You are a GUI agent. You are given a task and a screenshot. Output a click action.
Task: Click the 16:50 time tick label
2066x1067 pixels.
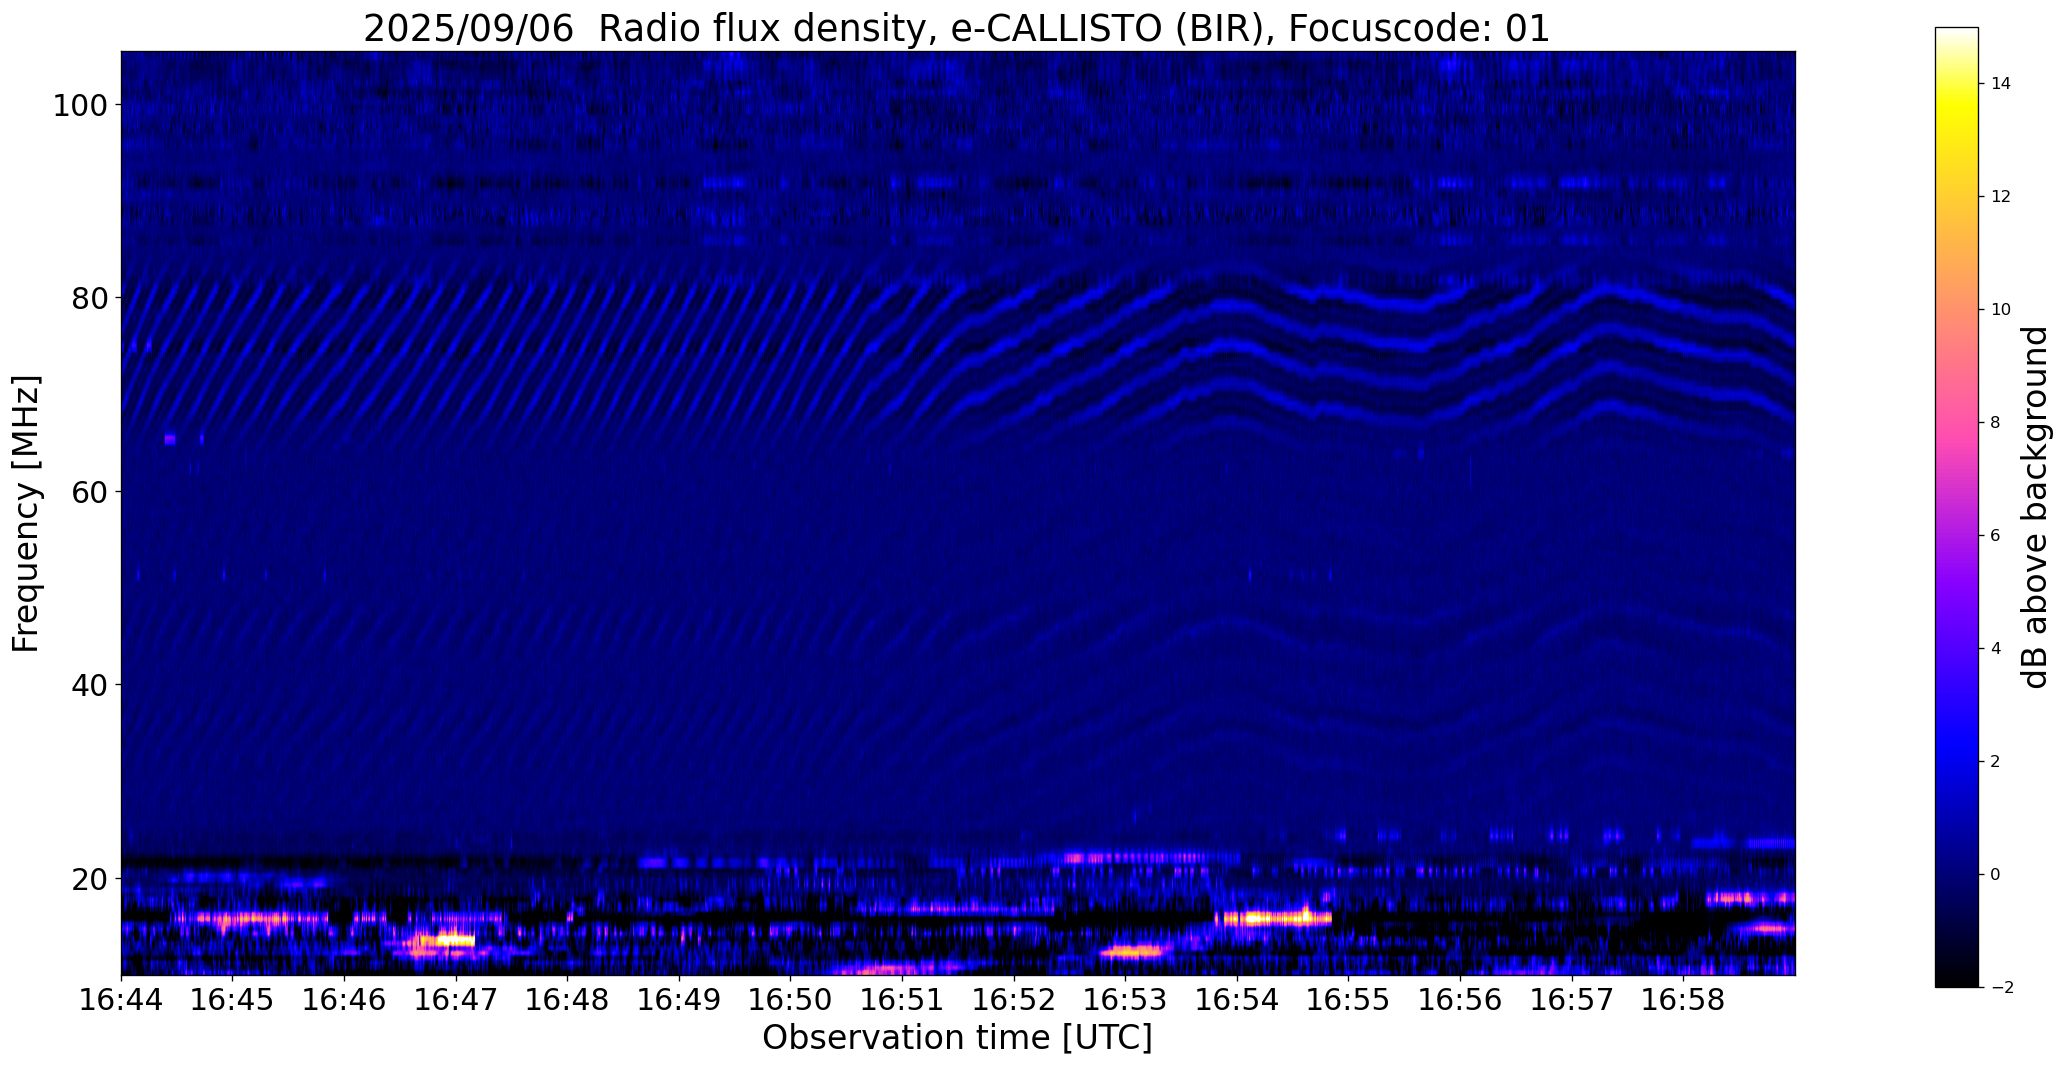[790, 999]
